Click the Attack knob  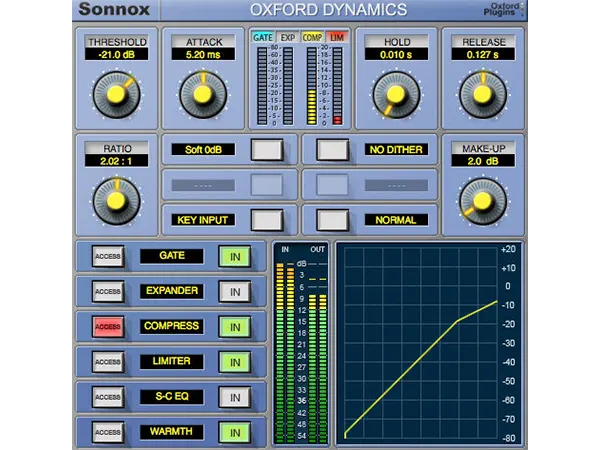[x=203, y=95]
